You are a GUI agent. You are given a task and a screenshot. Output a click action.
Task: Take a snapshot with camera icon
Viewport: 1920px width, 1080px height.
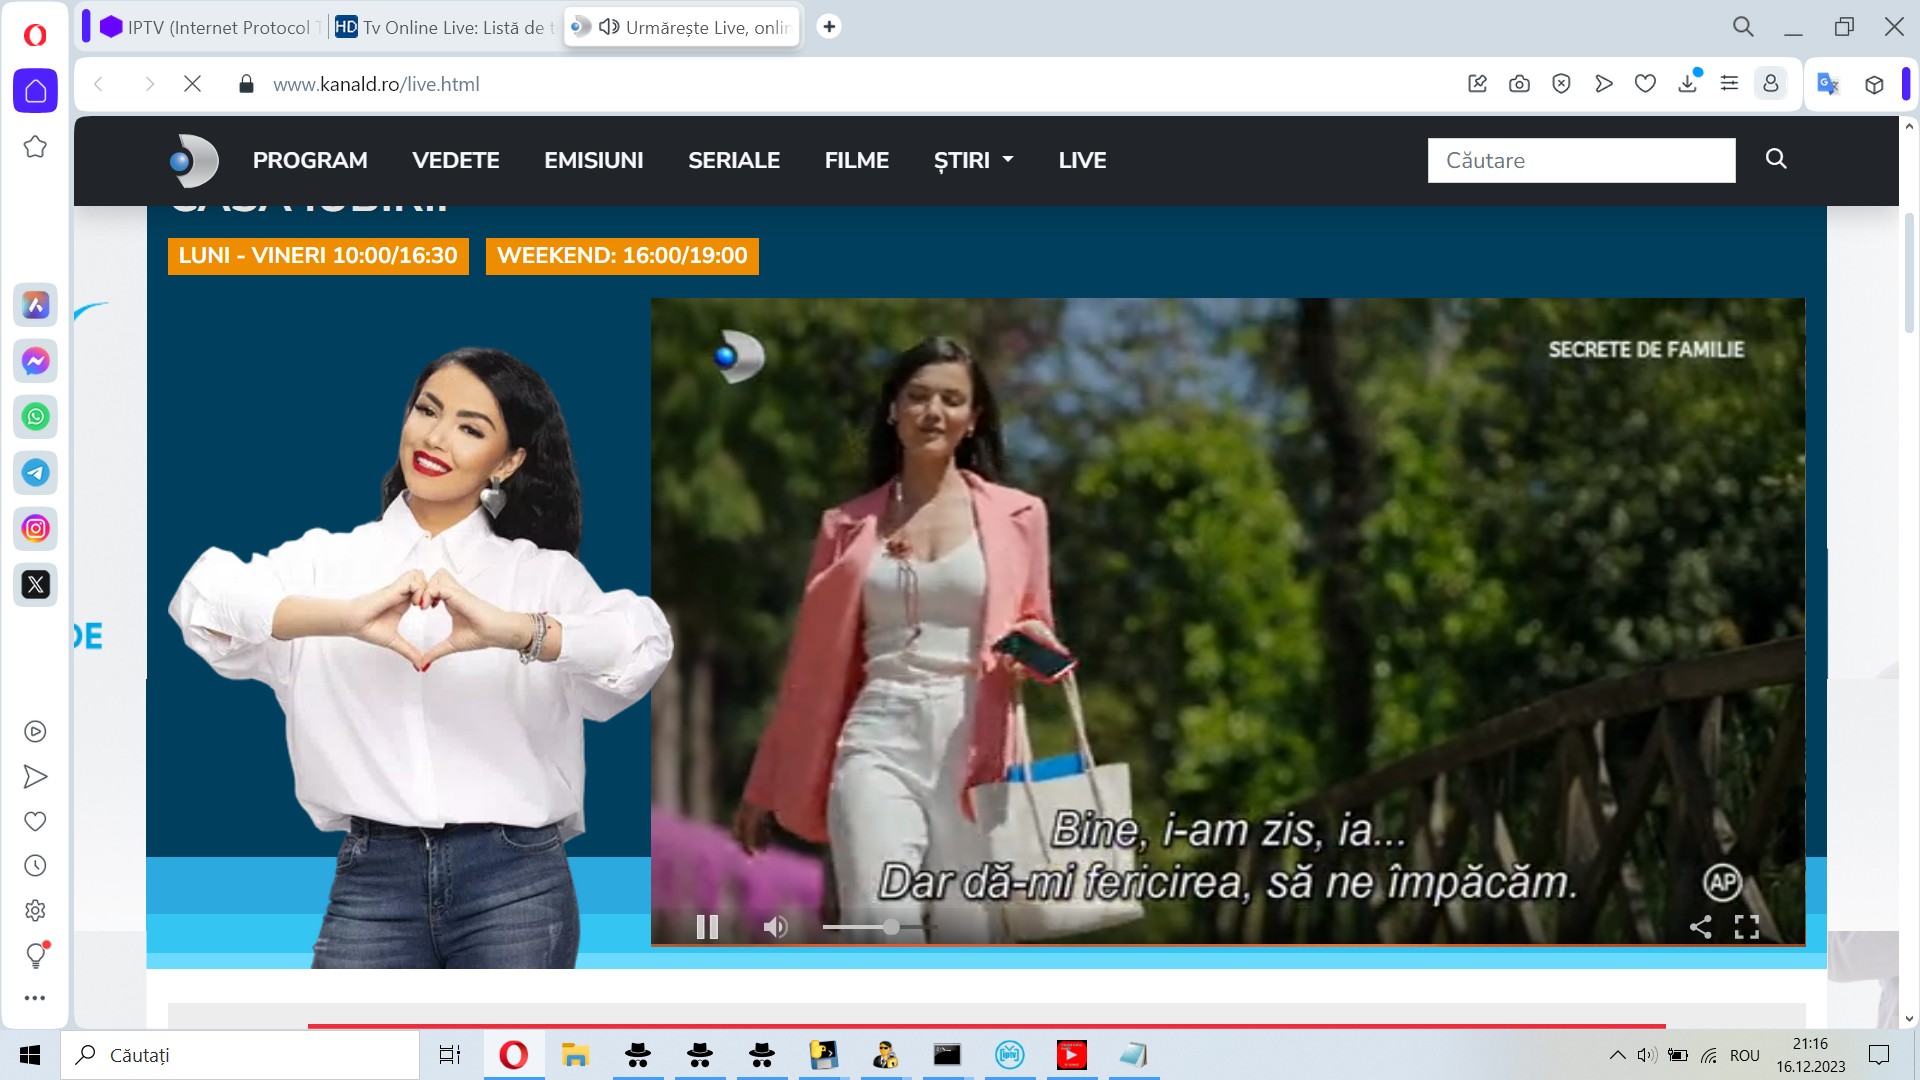tap(1519, 84)
